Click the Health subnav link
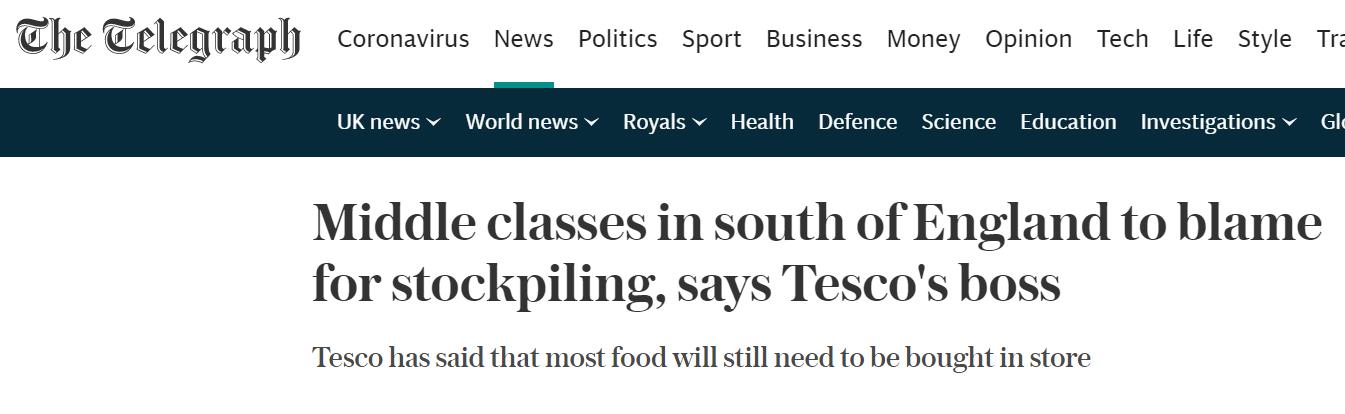This screenshot has height=414, width=1345. tap(761, 122)
